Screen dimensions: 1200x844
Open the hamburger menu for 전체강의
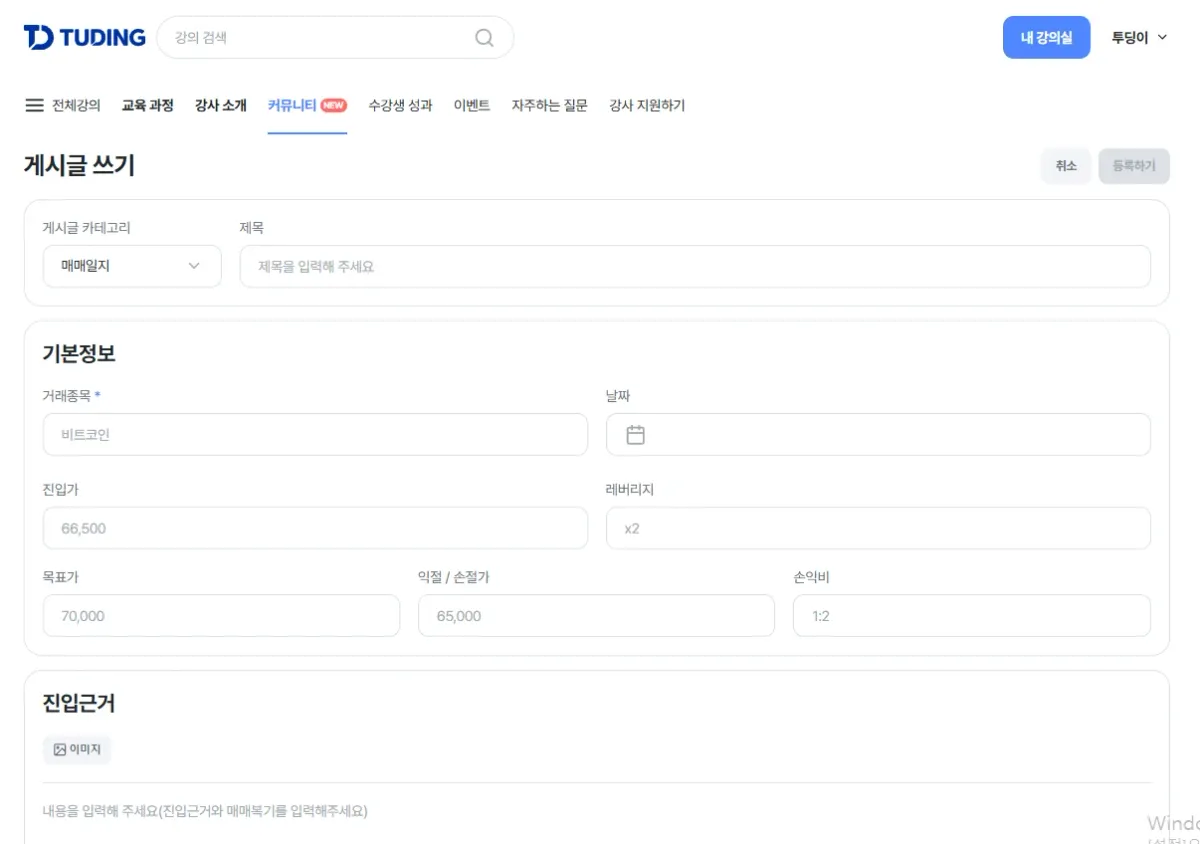coord(34,105)
